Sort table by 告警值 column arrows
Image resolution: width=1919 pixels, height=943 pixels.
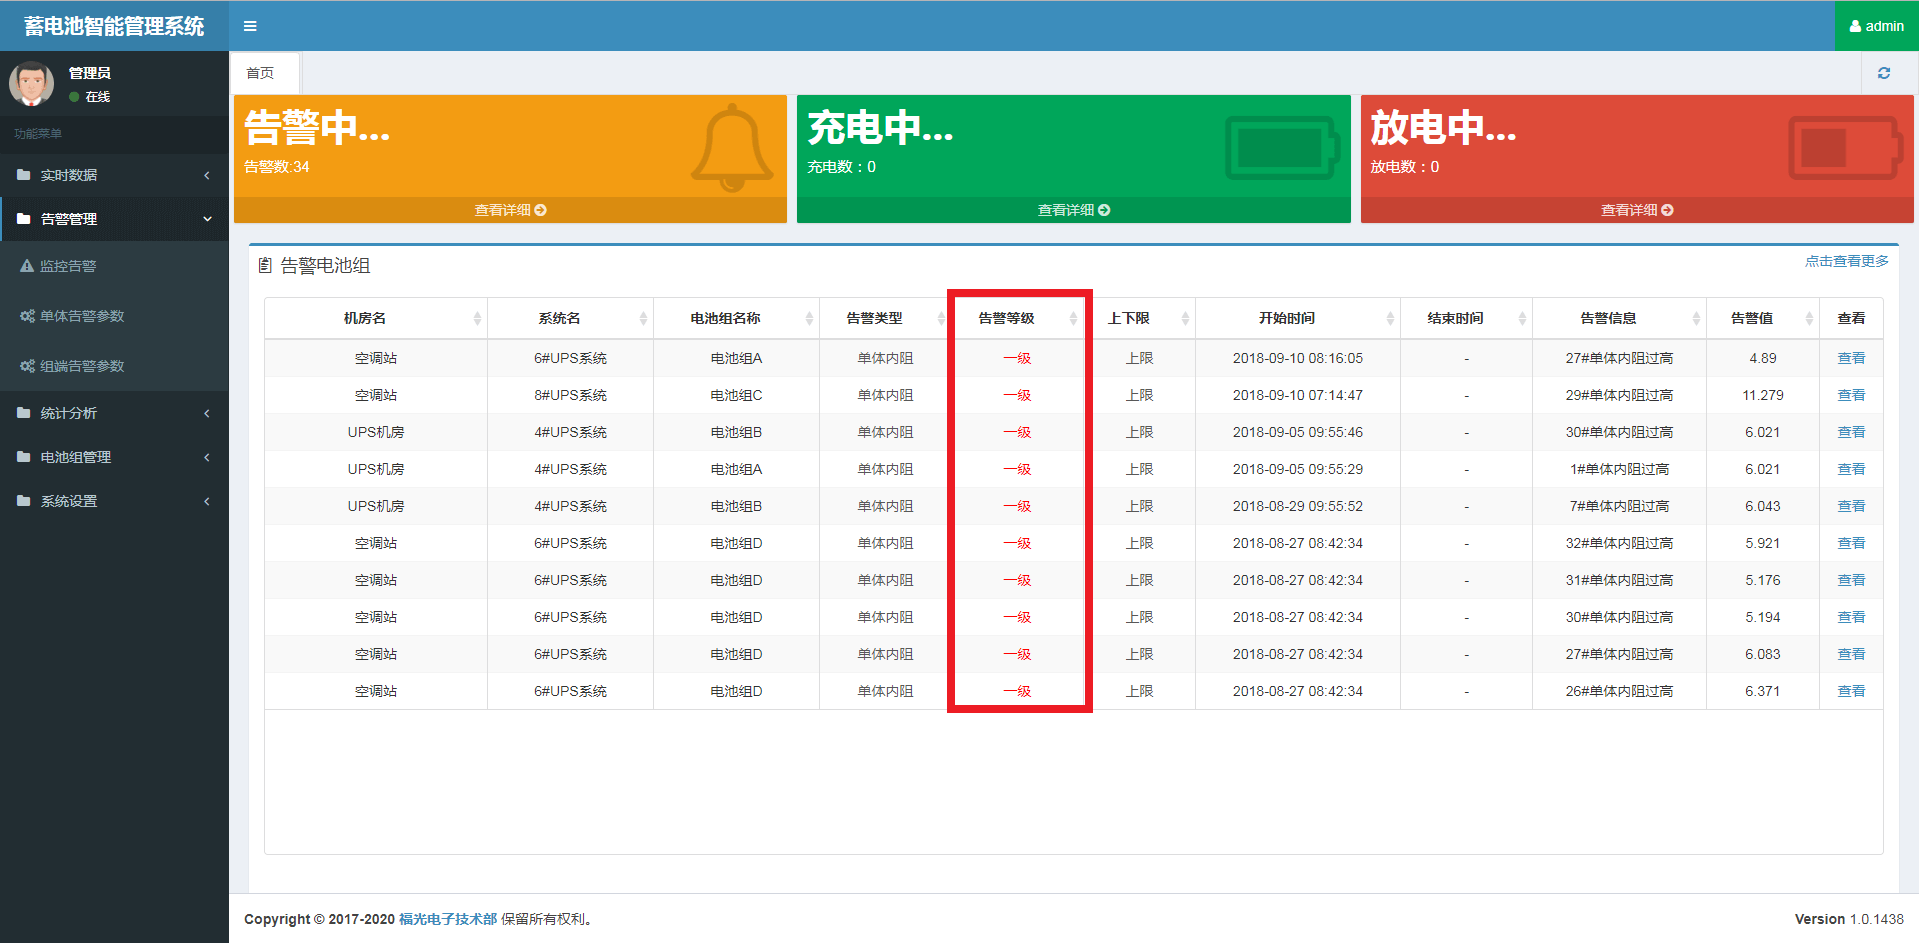[1809, 318]
